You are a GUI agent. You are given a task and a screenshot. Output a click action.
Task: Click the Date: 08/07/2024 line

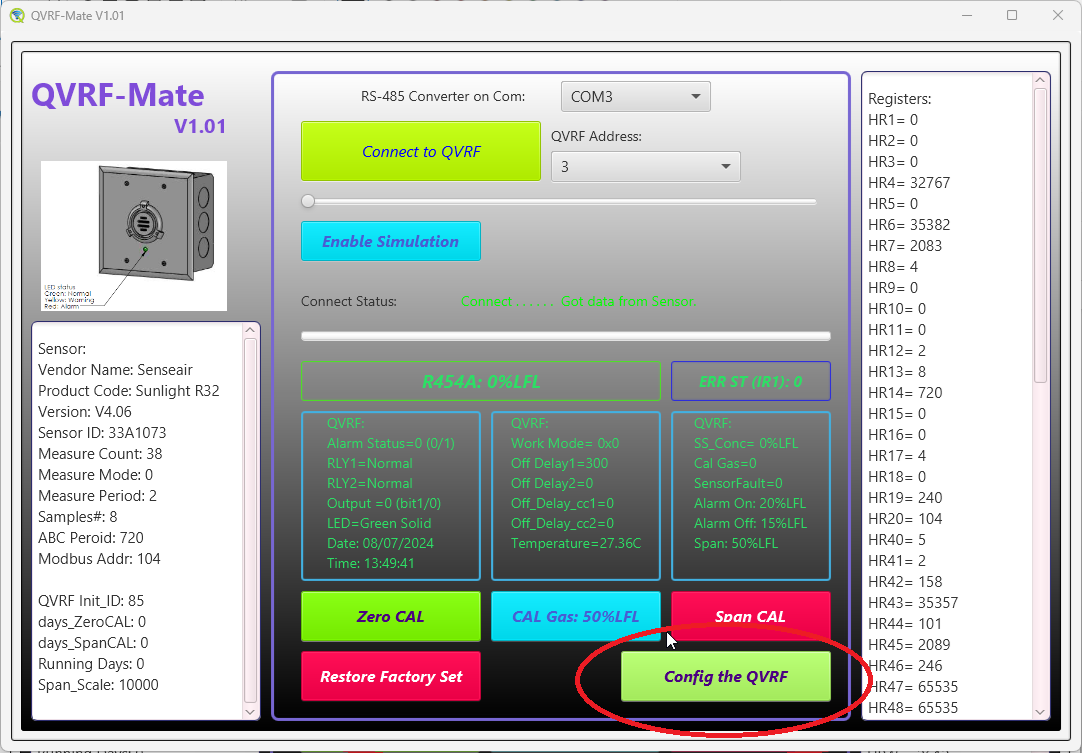point(380,543)
